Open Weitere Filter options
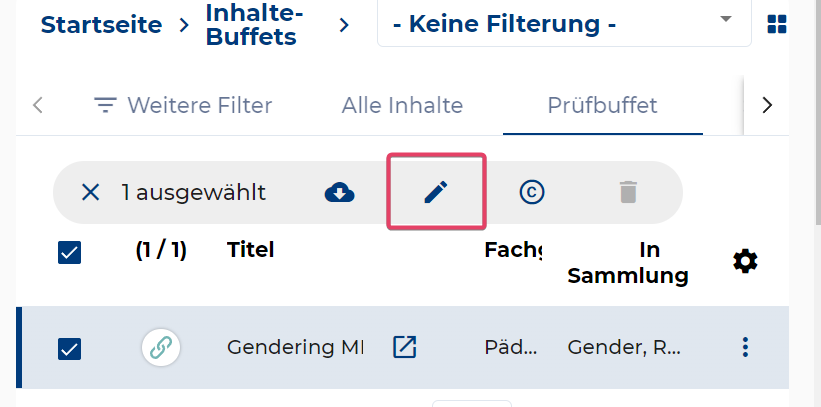The width and height of the screenshot is (821, 407). point(183,105)
